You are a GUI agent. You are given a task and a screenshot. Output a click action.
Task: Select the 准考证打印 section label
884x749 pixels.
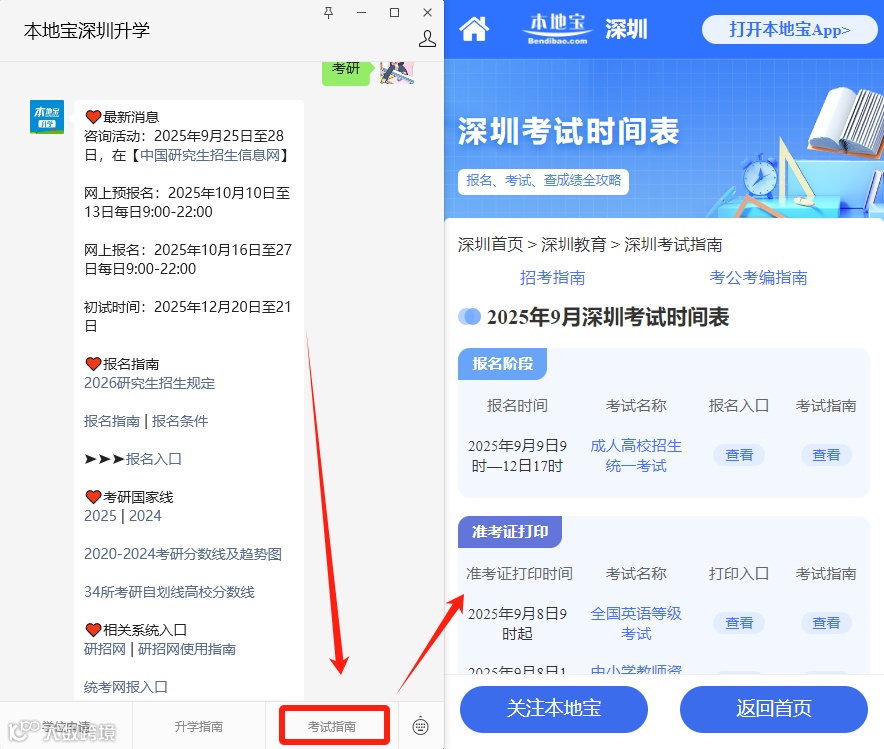click(510, 531)
